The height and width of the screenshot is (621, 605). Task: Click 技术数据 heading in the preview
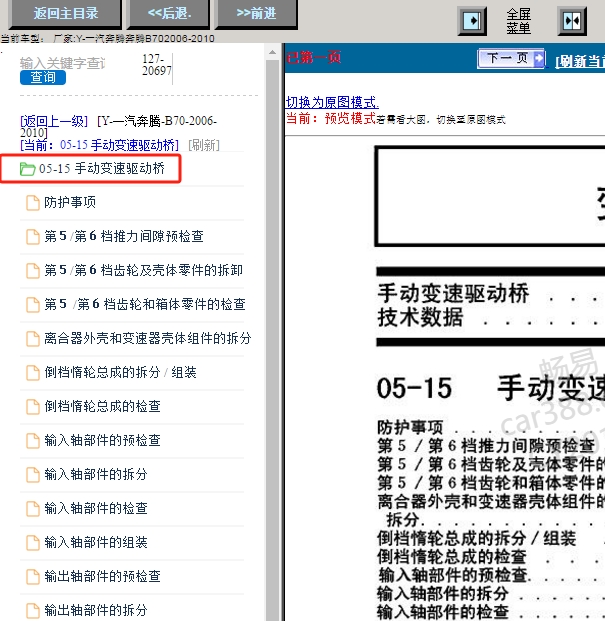point(420,318)
